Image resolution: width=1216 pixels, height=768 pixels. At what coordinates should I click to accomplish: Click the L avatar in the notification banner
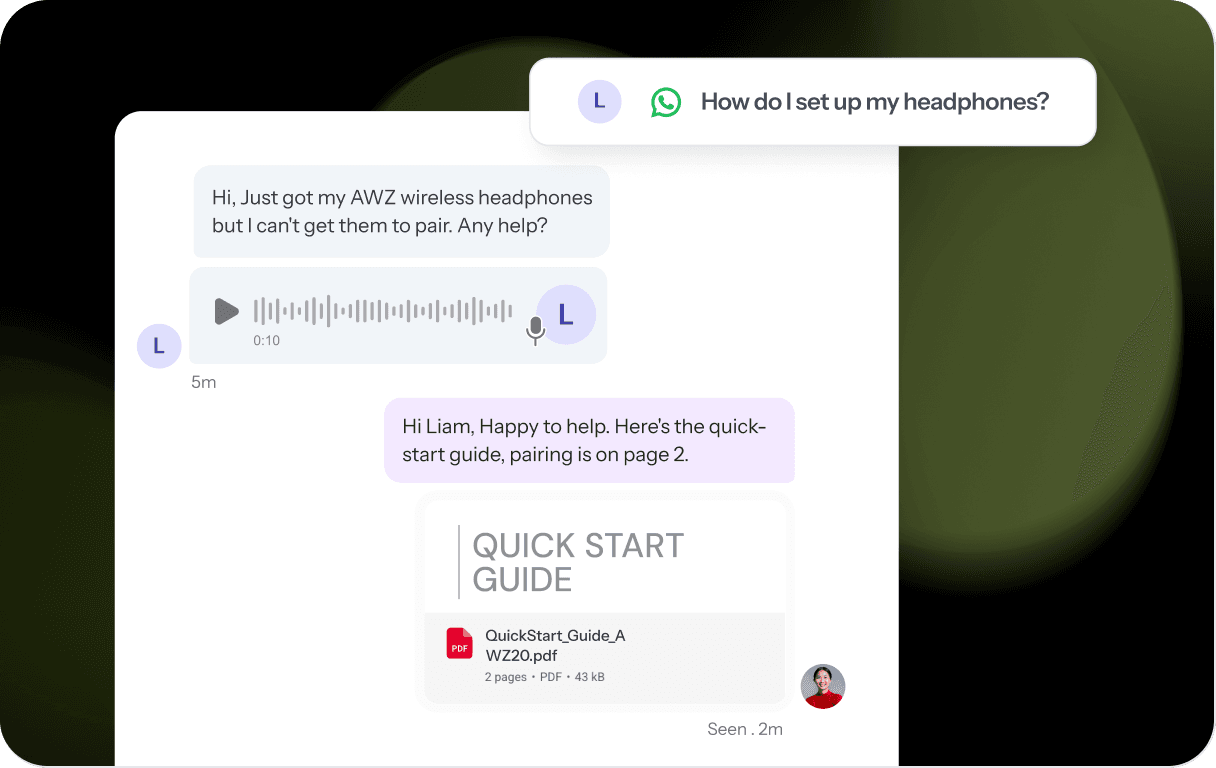[x=600, y=101]
